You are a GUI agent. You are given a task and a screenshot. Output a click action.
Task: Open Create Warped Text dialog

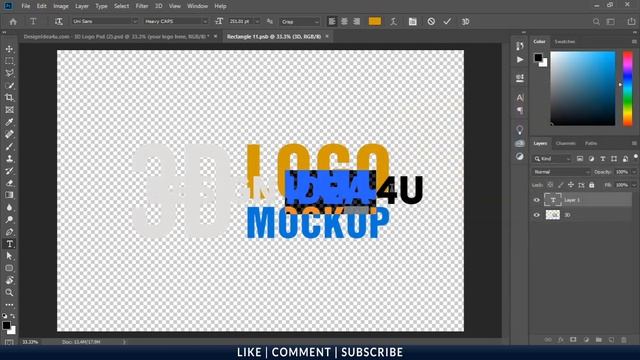point(393,22)
